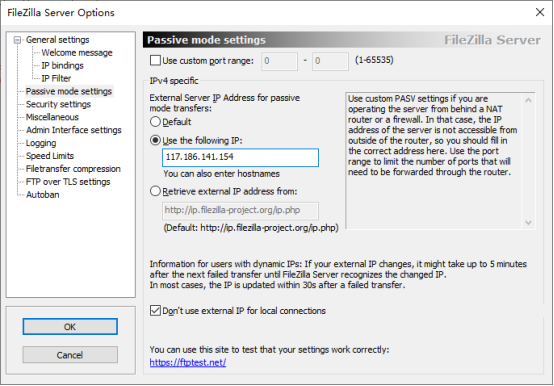
Task: Dismiss the dialog with Cancel
Action: (x=70, y=355)
